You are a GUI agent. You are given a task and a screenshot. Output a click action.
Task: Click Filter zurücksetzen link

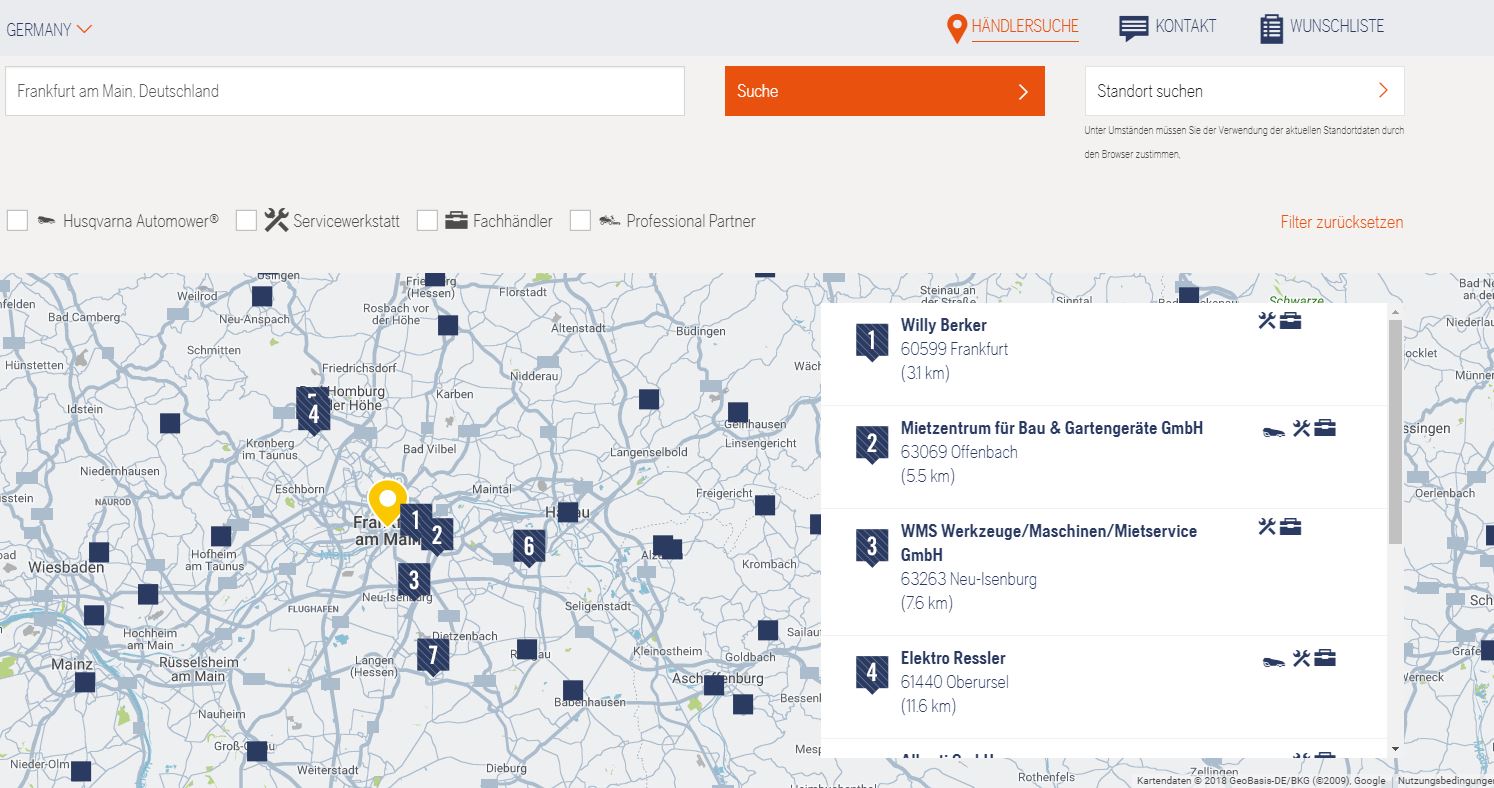tap(1342, 222)
